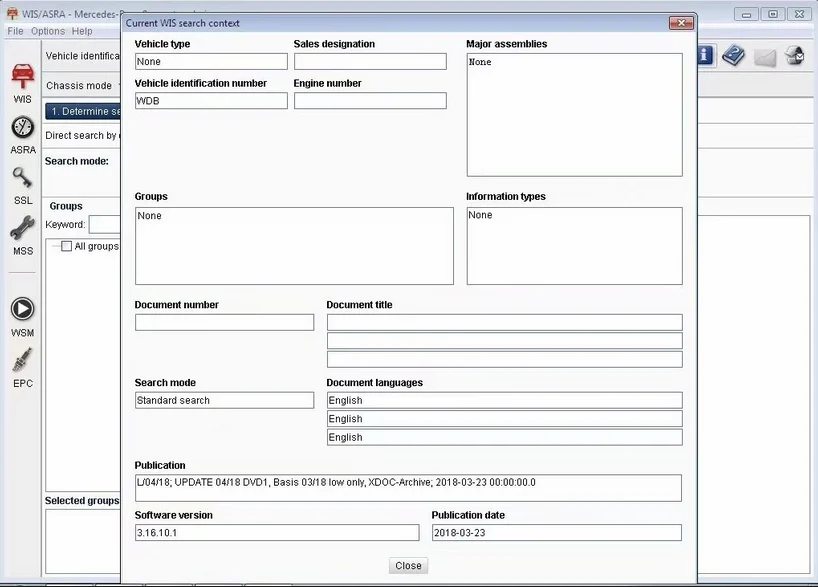Viewport: 818px width, 587px height.
Task: Open the Help menu
Action: [82, 31]
